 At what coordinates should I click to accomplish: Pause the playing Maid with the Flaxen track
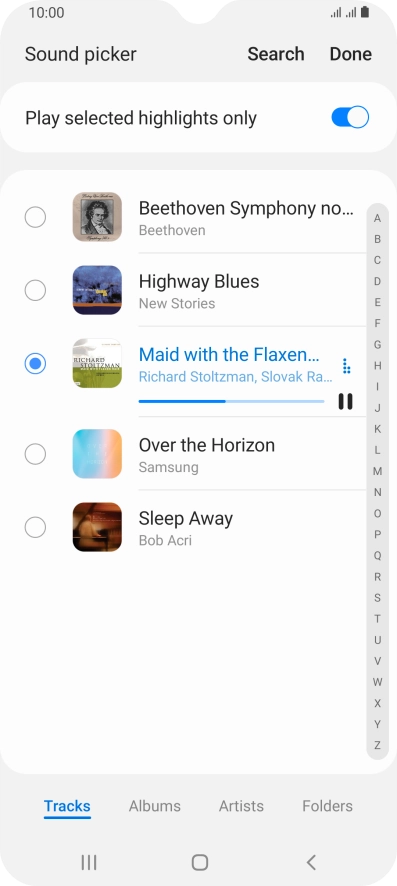click(345, 401)
